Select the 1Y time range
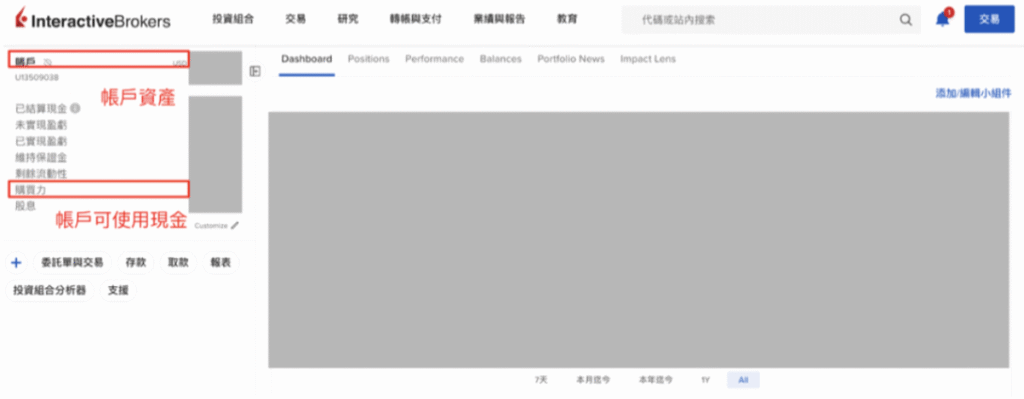 pos(705,379)
